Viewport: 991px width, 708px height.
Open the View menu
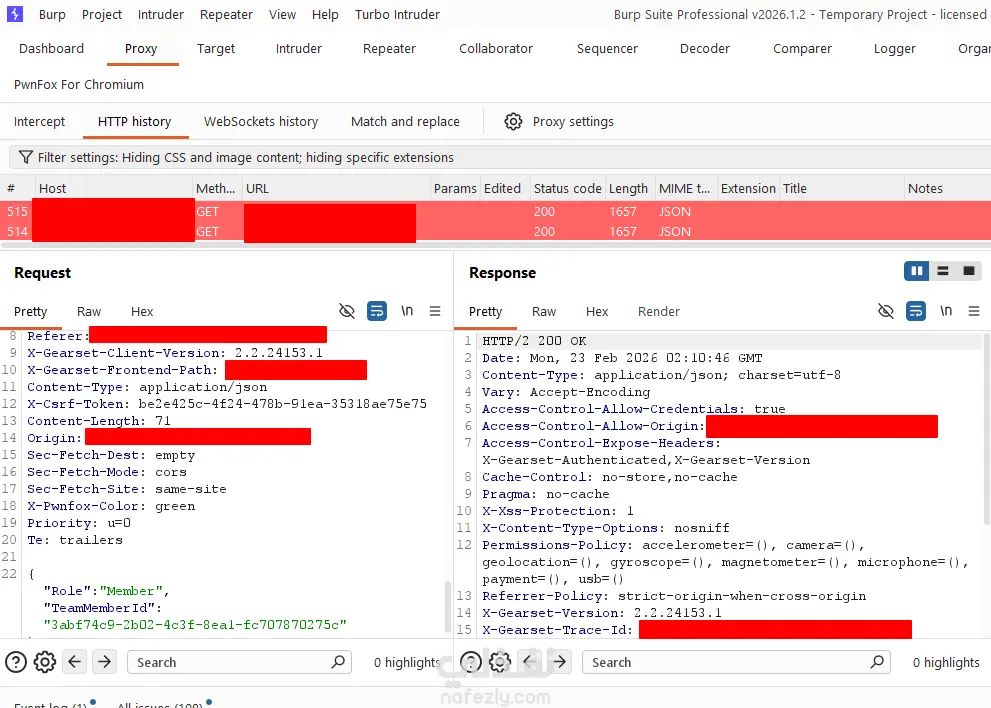tap(282, 14)
